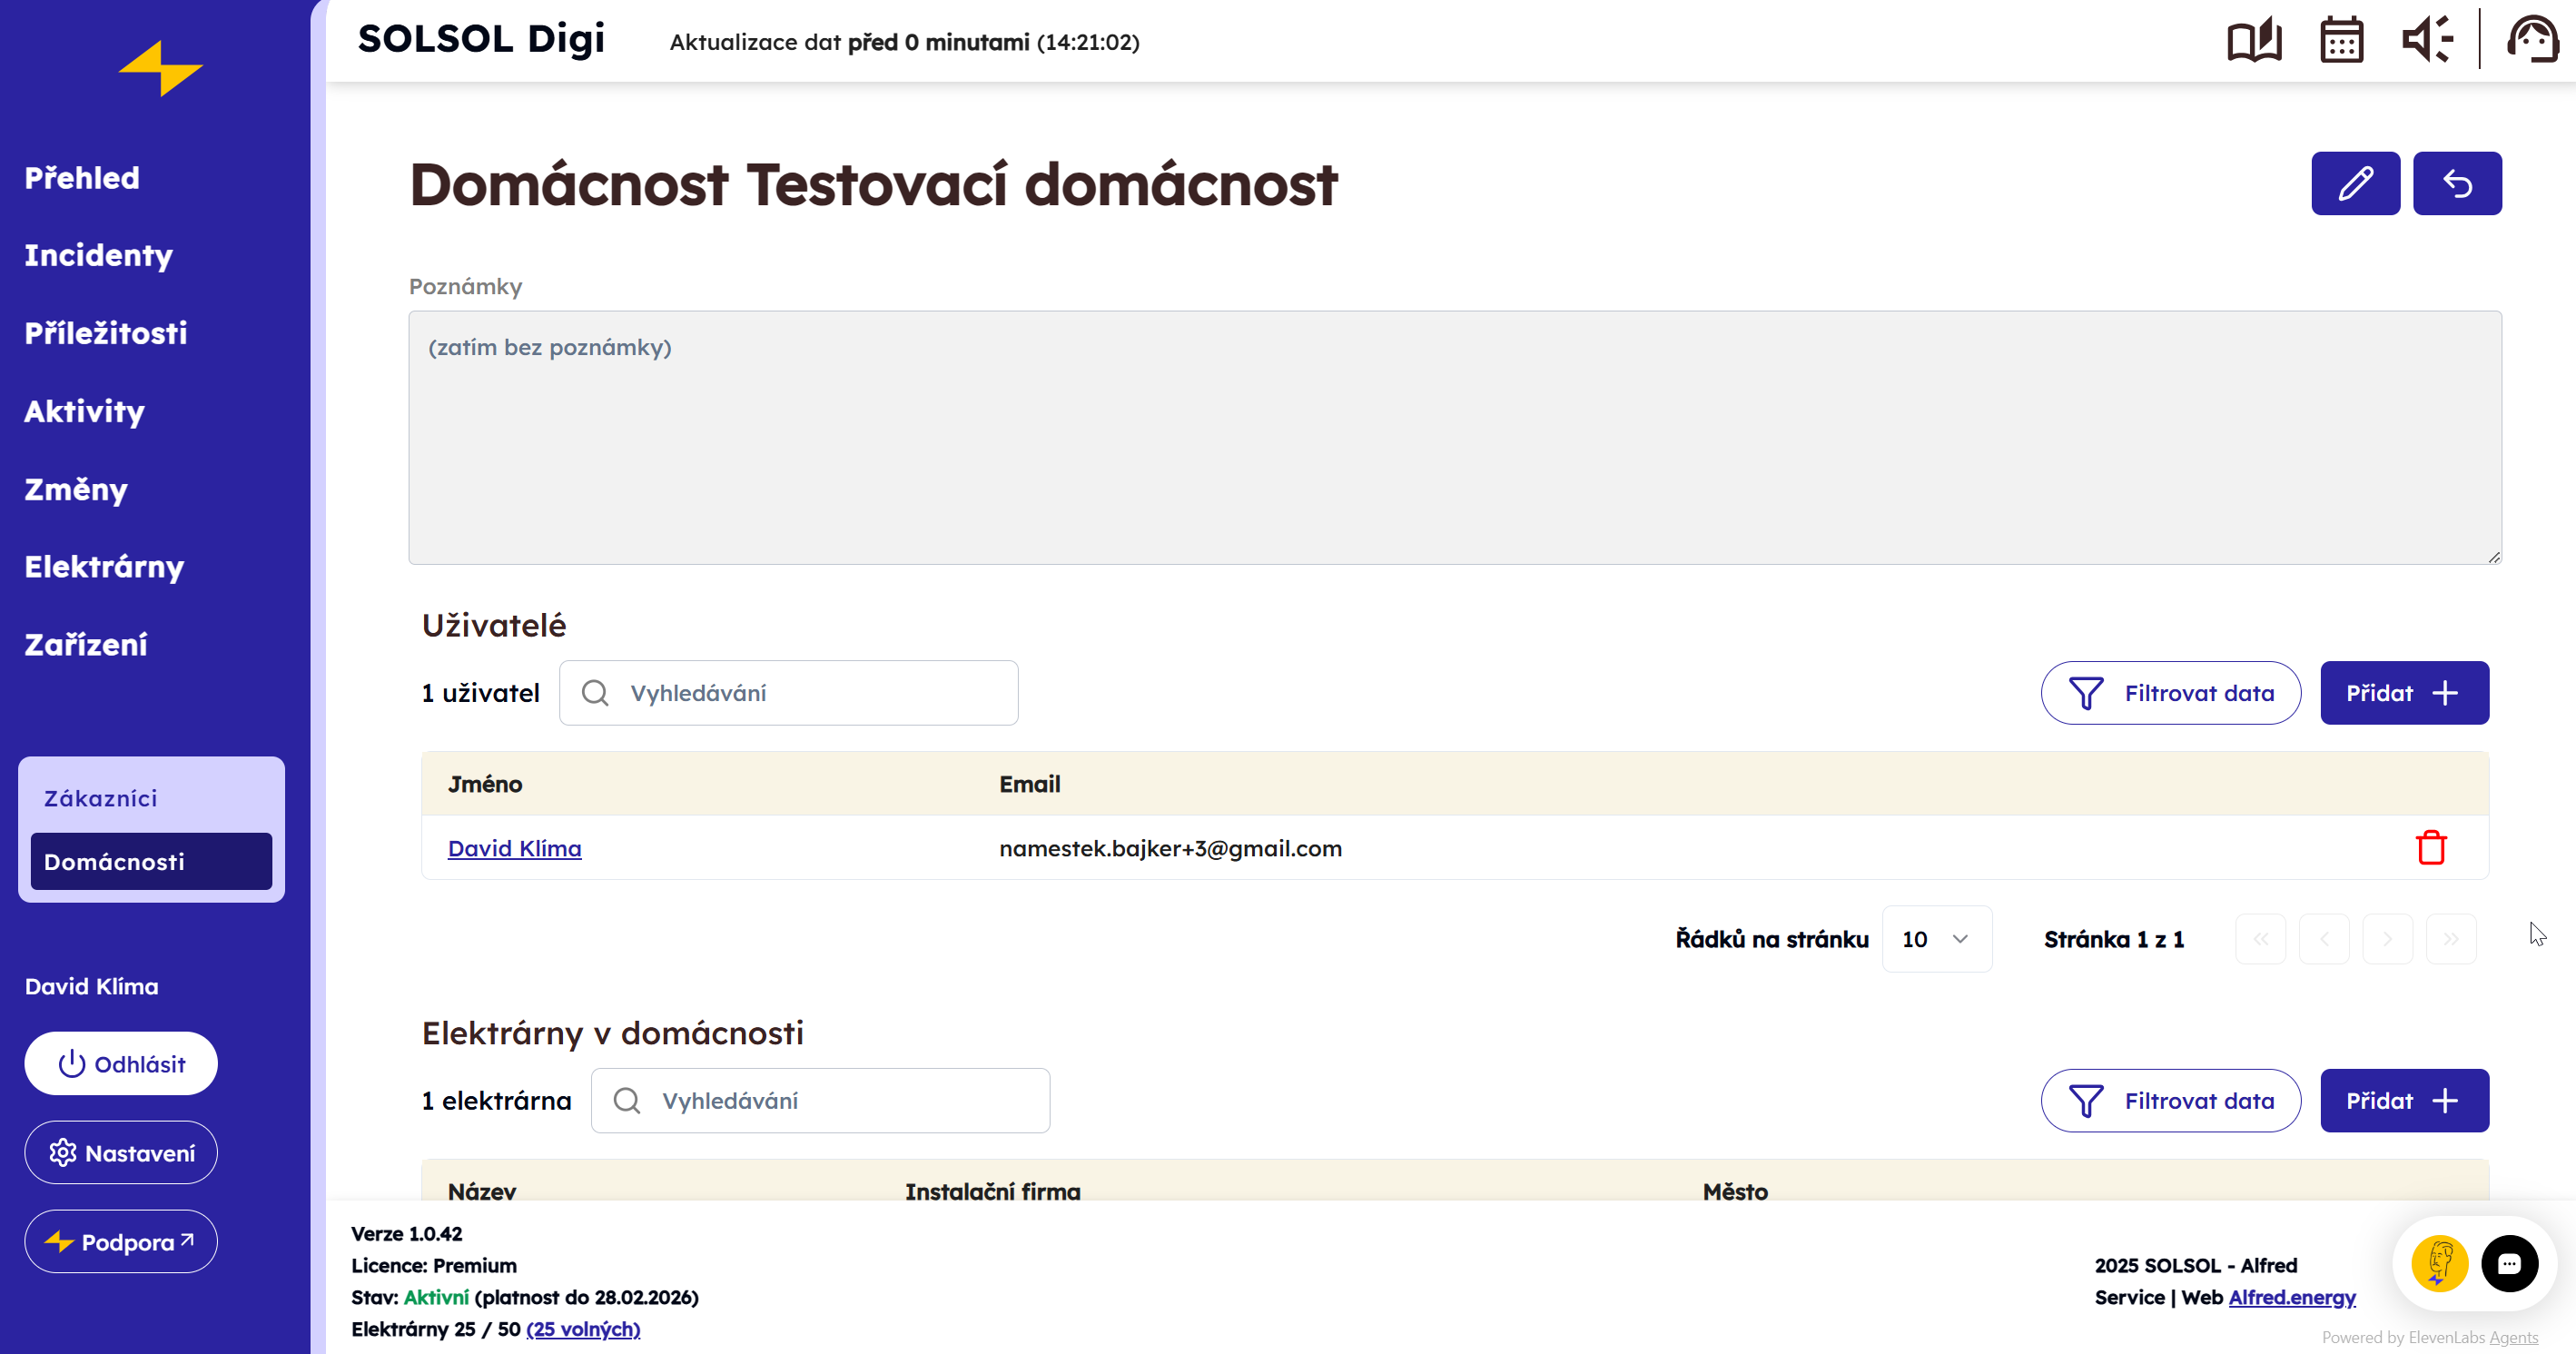The height and width of the screenshot is (1354, 2576).
Task: Open the black chat bubble widget
Action: pos(2508,1263)
